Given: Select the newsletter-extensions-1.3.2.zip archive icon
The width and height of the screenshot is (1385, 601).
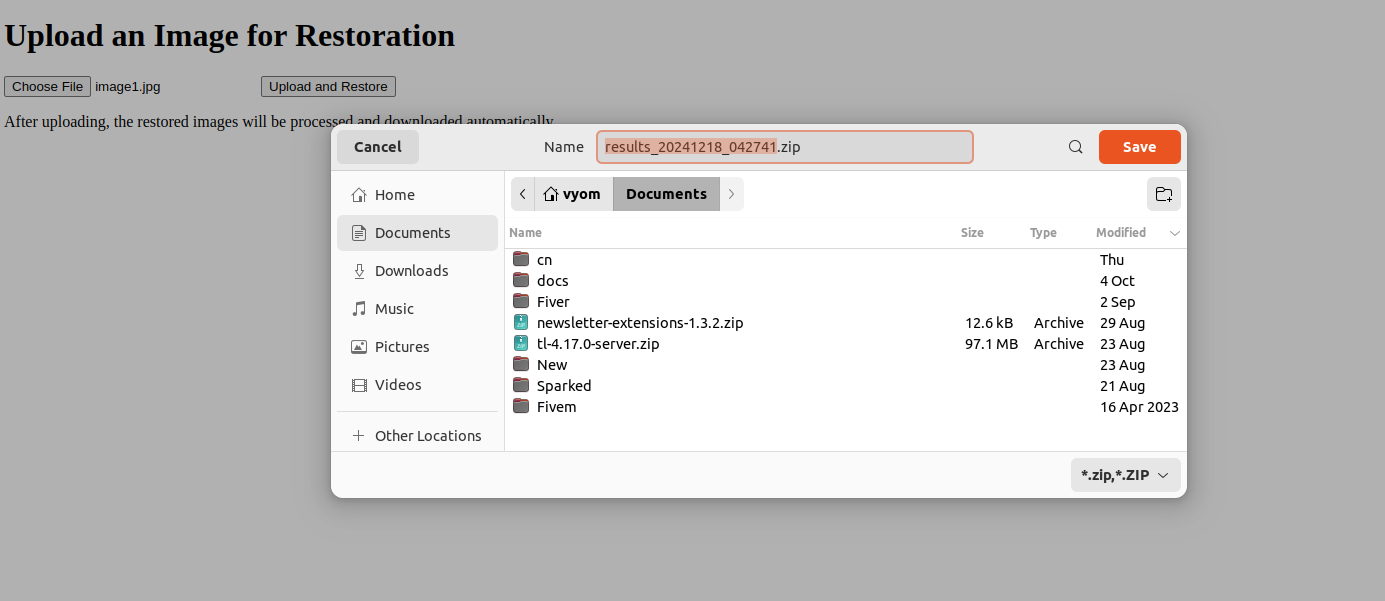Looking at the screenshot, I should [521, 323].
